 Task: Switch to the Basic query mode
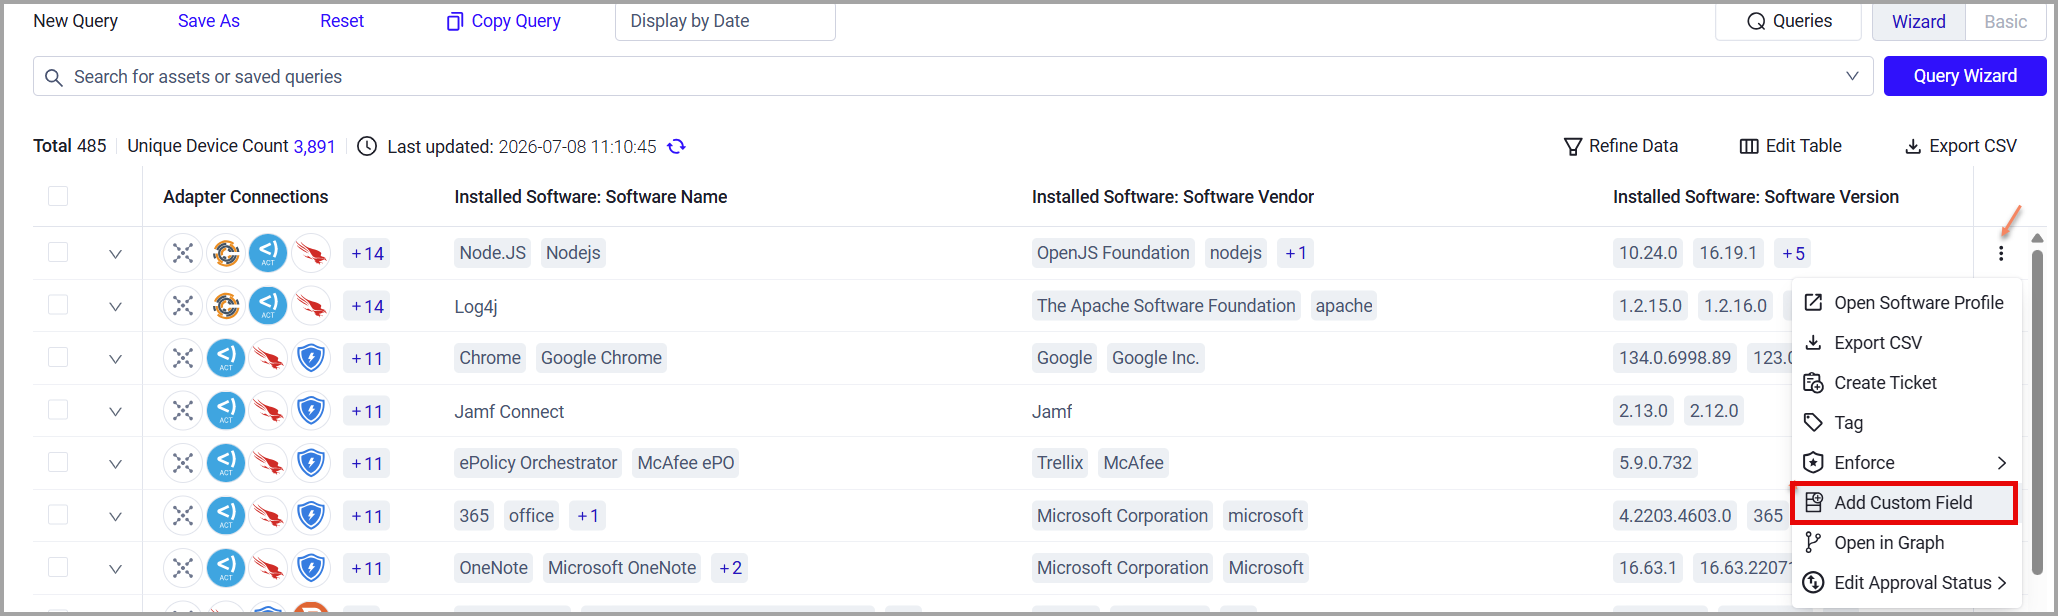point(2005,21)
